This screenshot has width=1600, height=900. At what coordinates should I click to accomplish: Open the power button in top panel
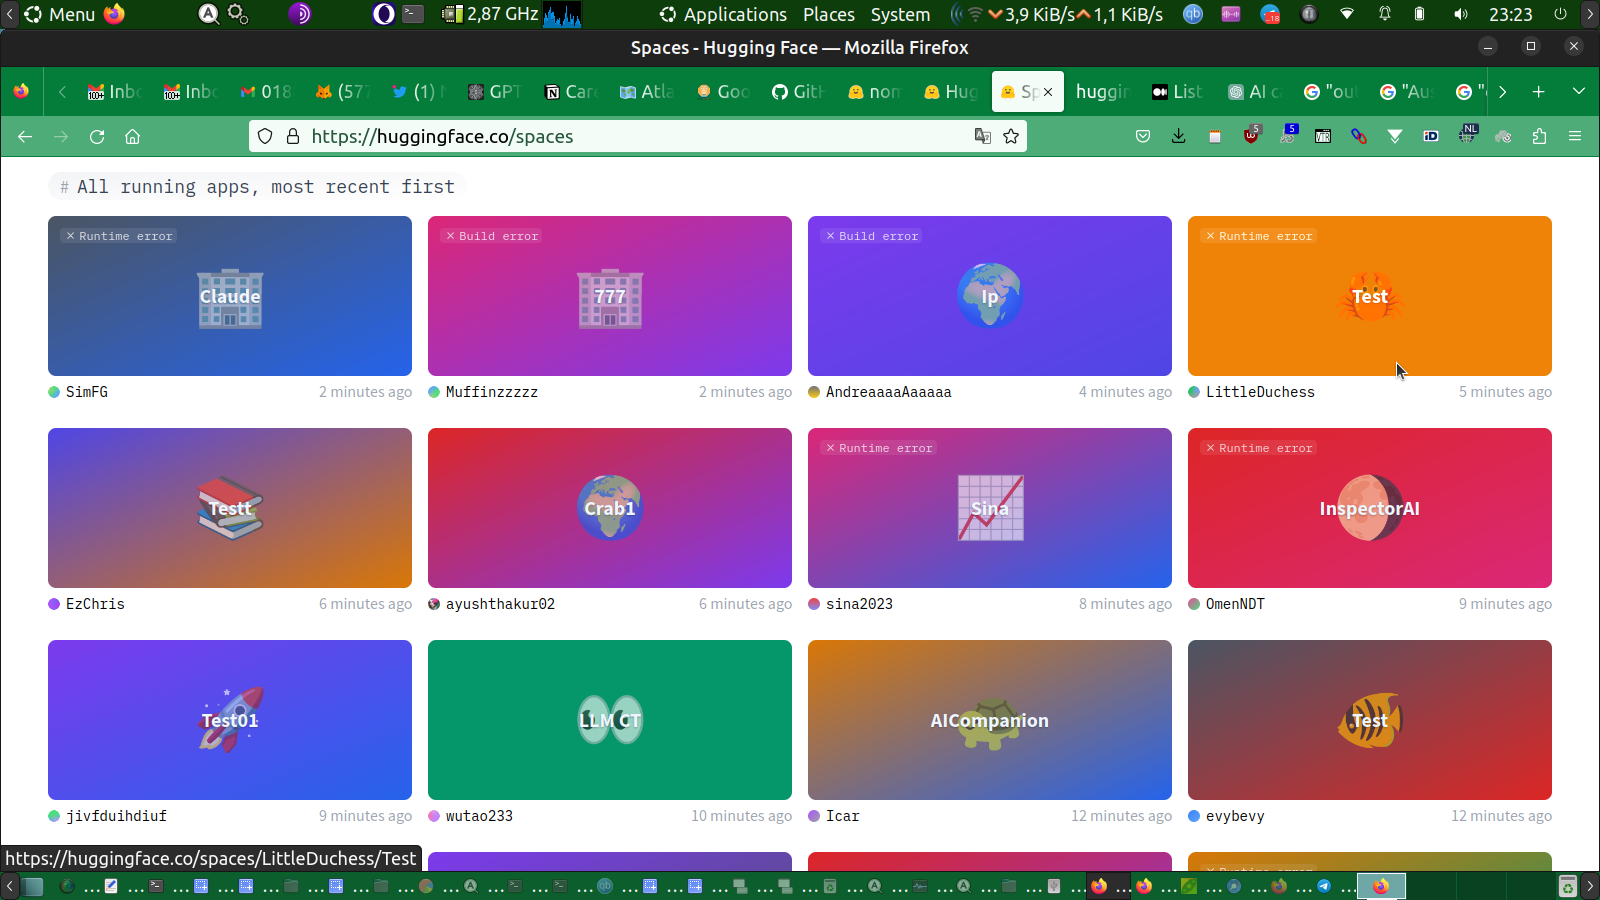click(1560, 14)
